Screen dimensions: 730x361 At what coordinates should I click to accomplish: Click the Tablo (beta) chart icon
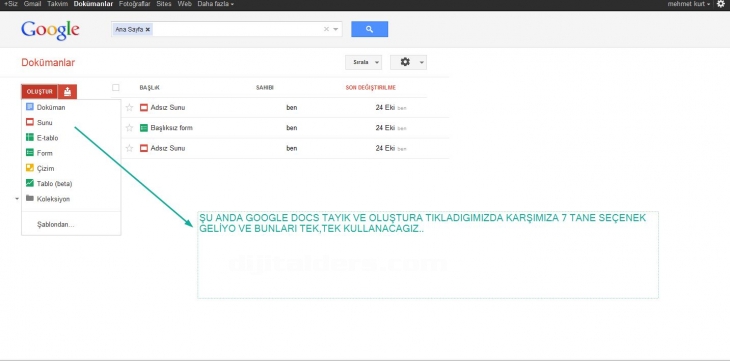tap(30, 183)
